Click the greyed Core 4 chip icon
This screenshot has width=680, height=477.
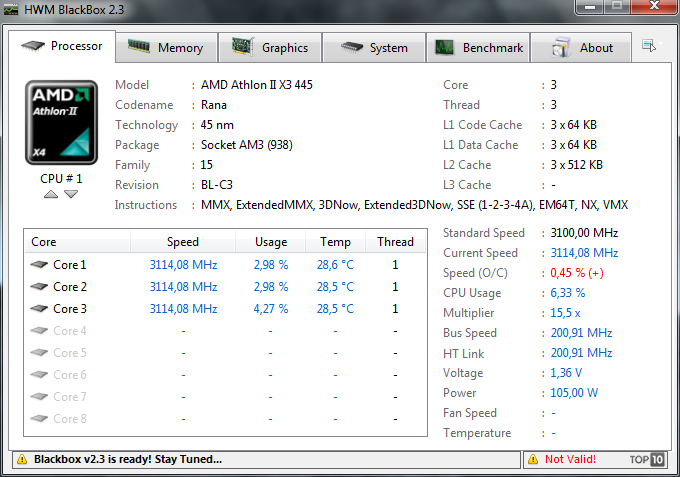coord(39,331)
